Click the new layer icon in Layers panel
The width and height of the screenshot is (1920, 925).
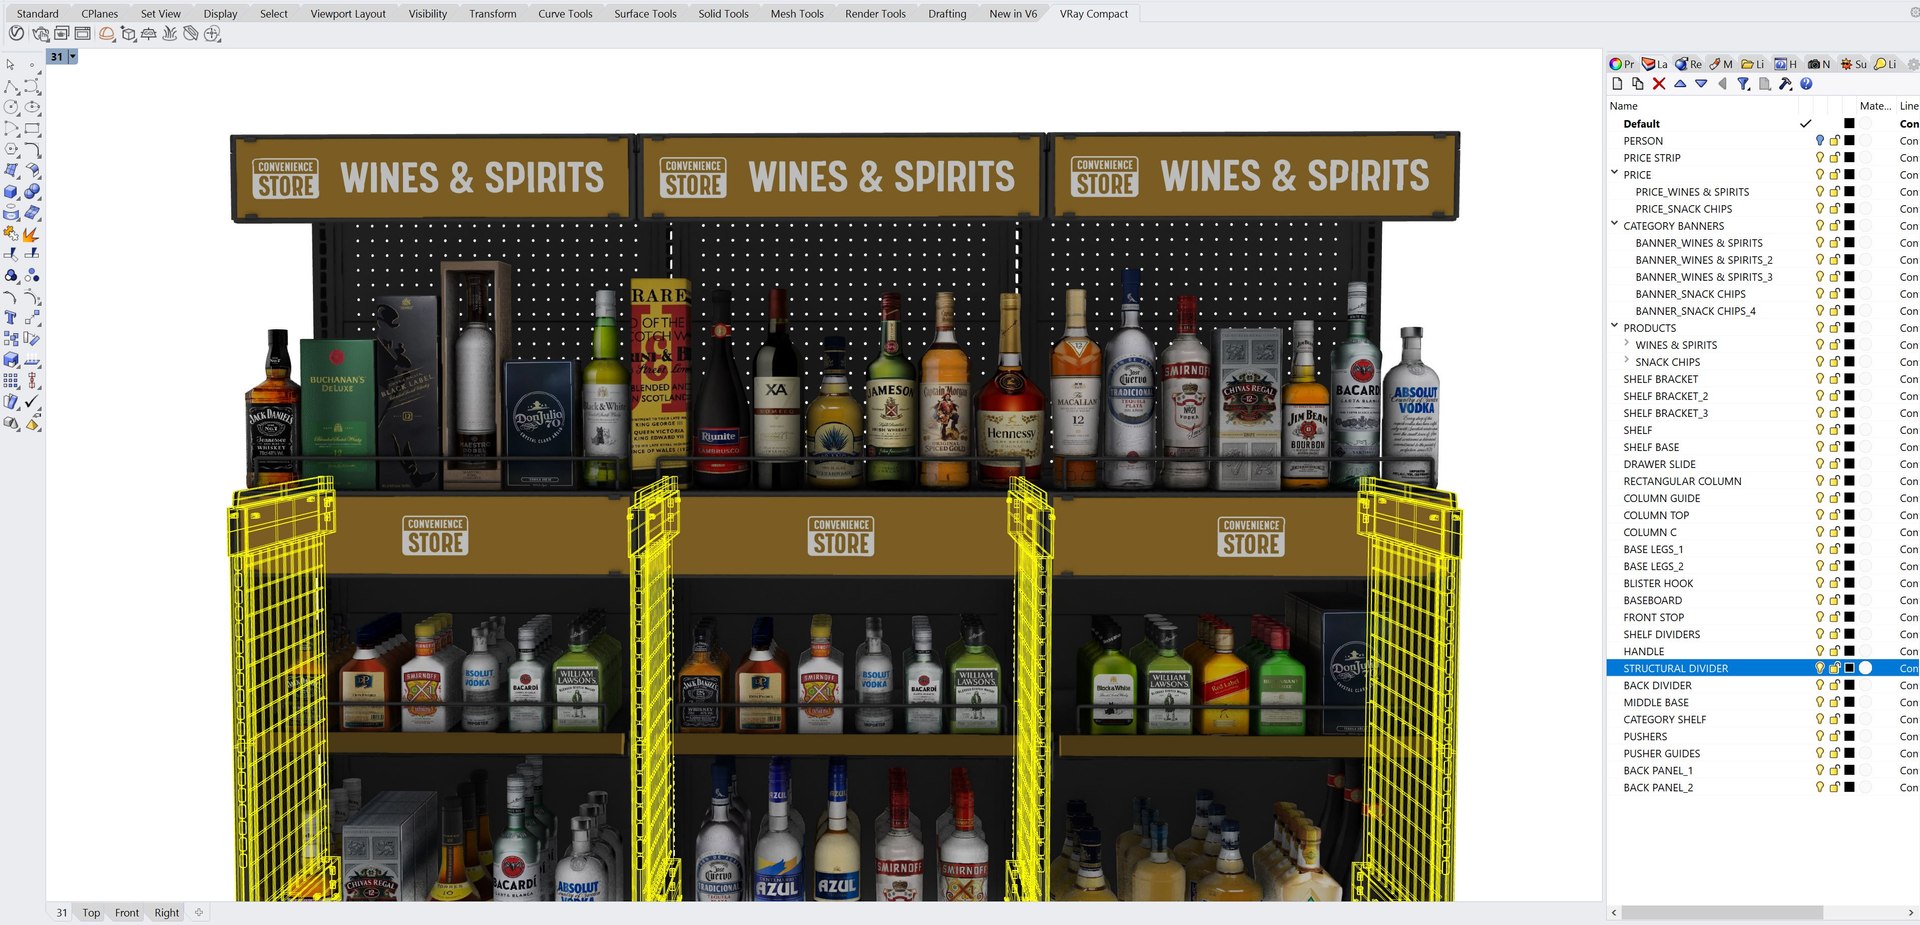point(1617,84)
